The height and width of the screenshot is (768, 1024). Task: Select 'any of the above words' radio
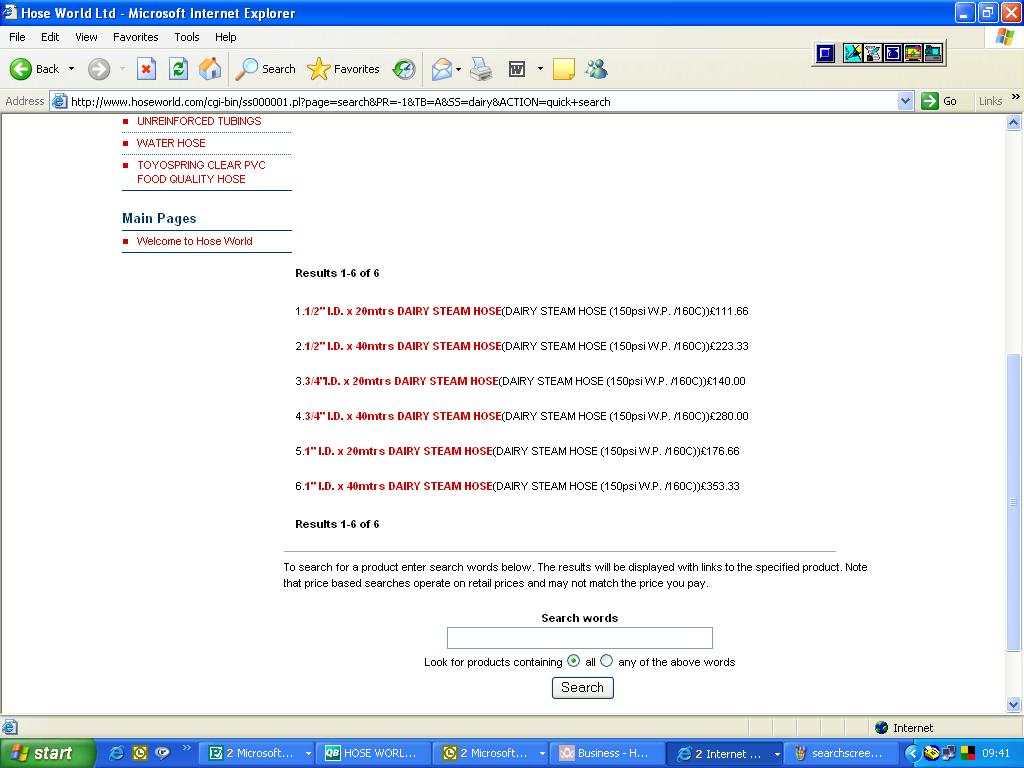607,661
